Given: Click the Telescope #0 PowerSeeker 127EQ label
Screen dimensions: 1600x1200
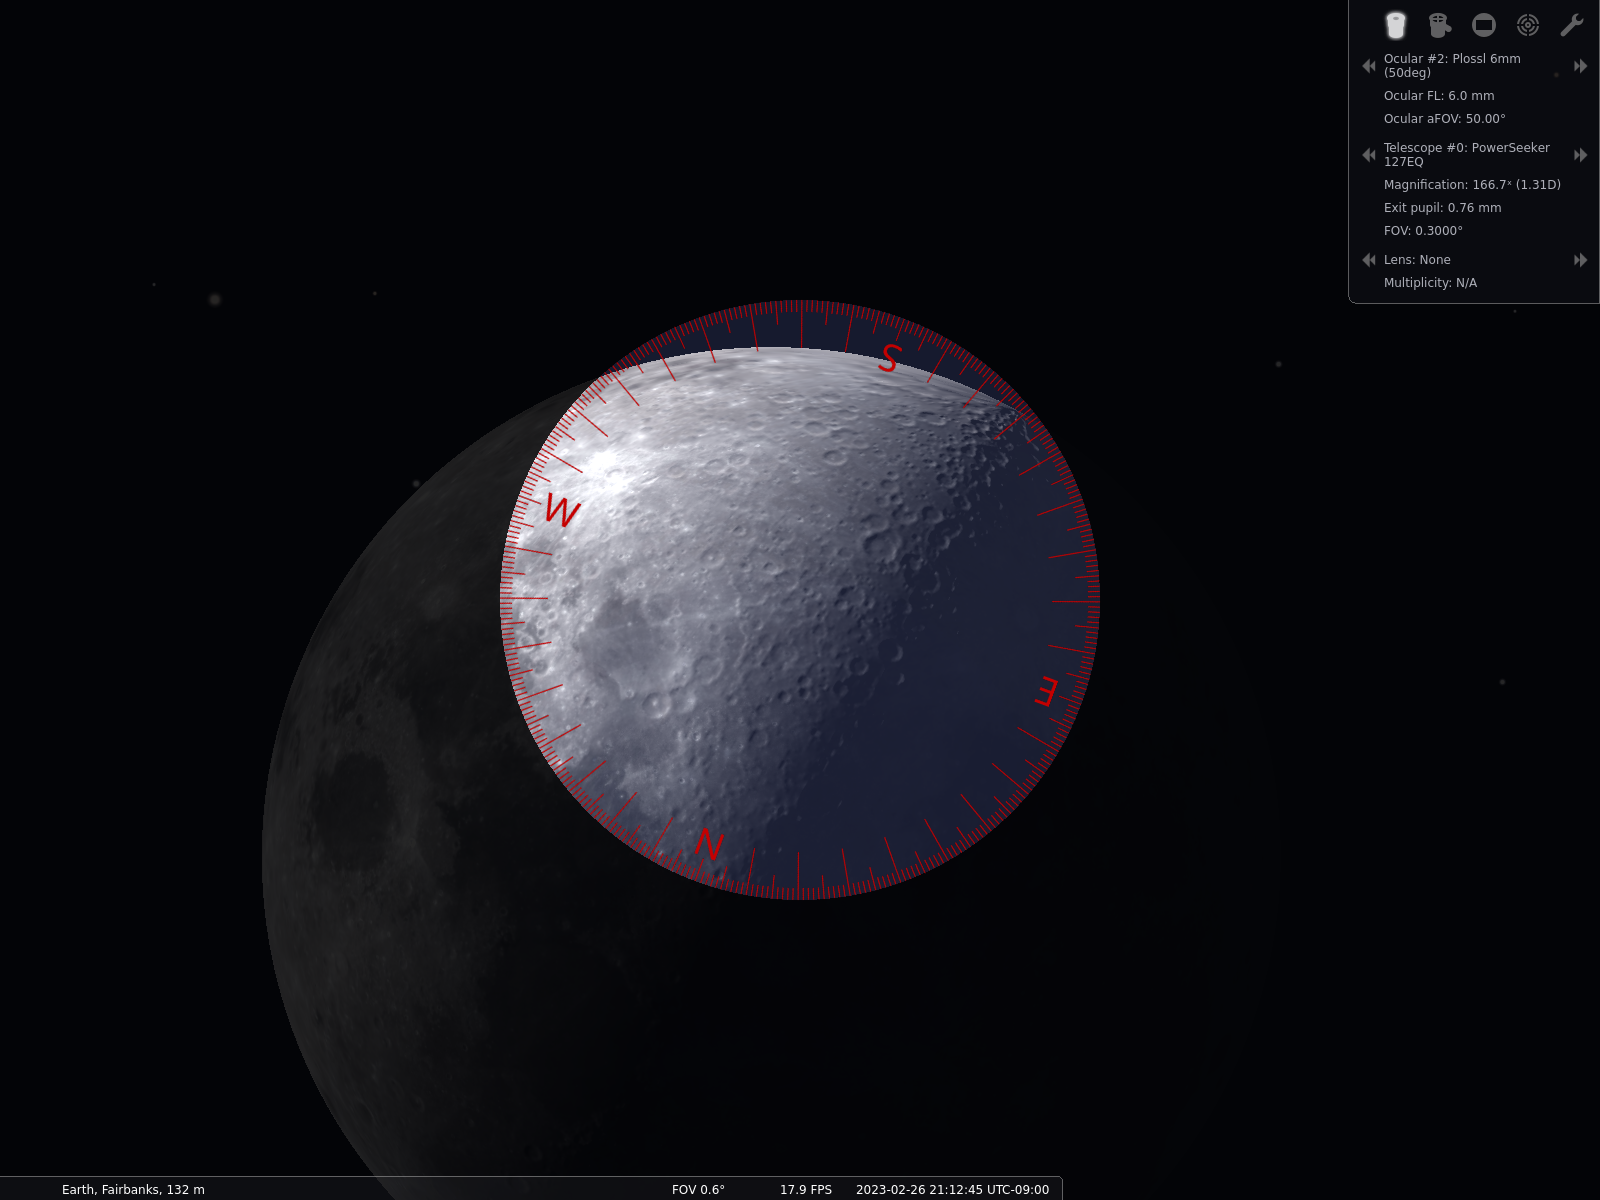Looking at the screenshot, I should [1466, 155].
